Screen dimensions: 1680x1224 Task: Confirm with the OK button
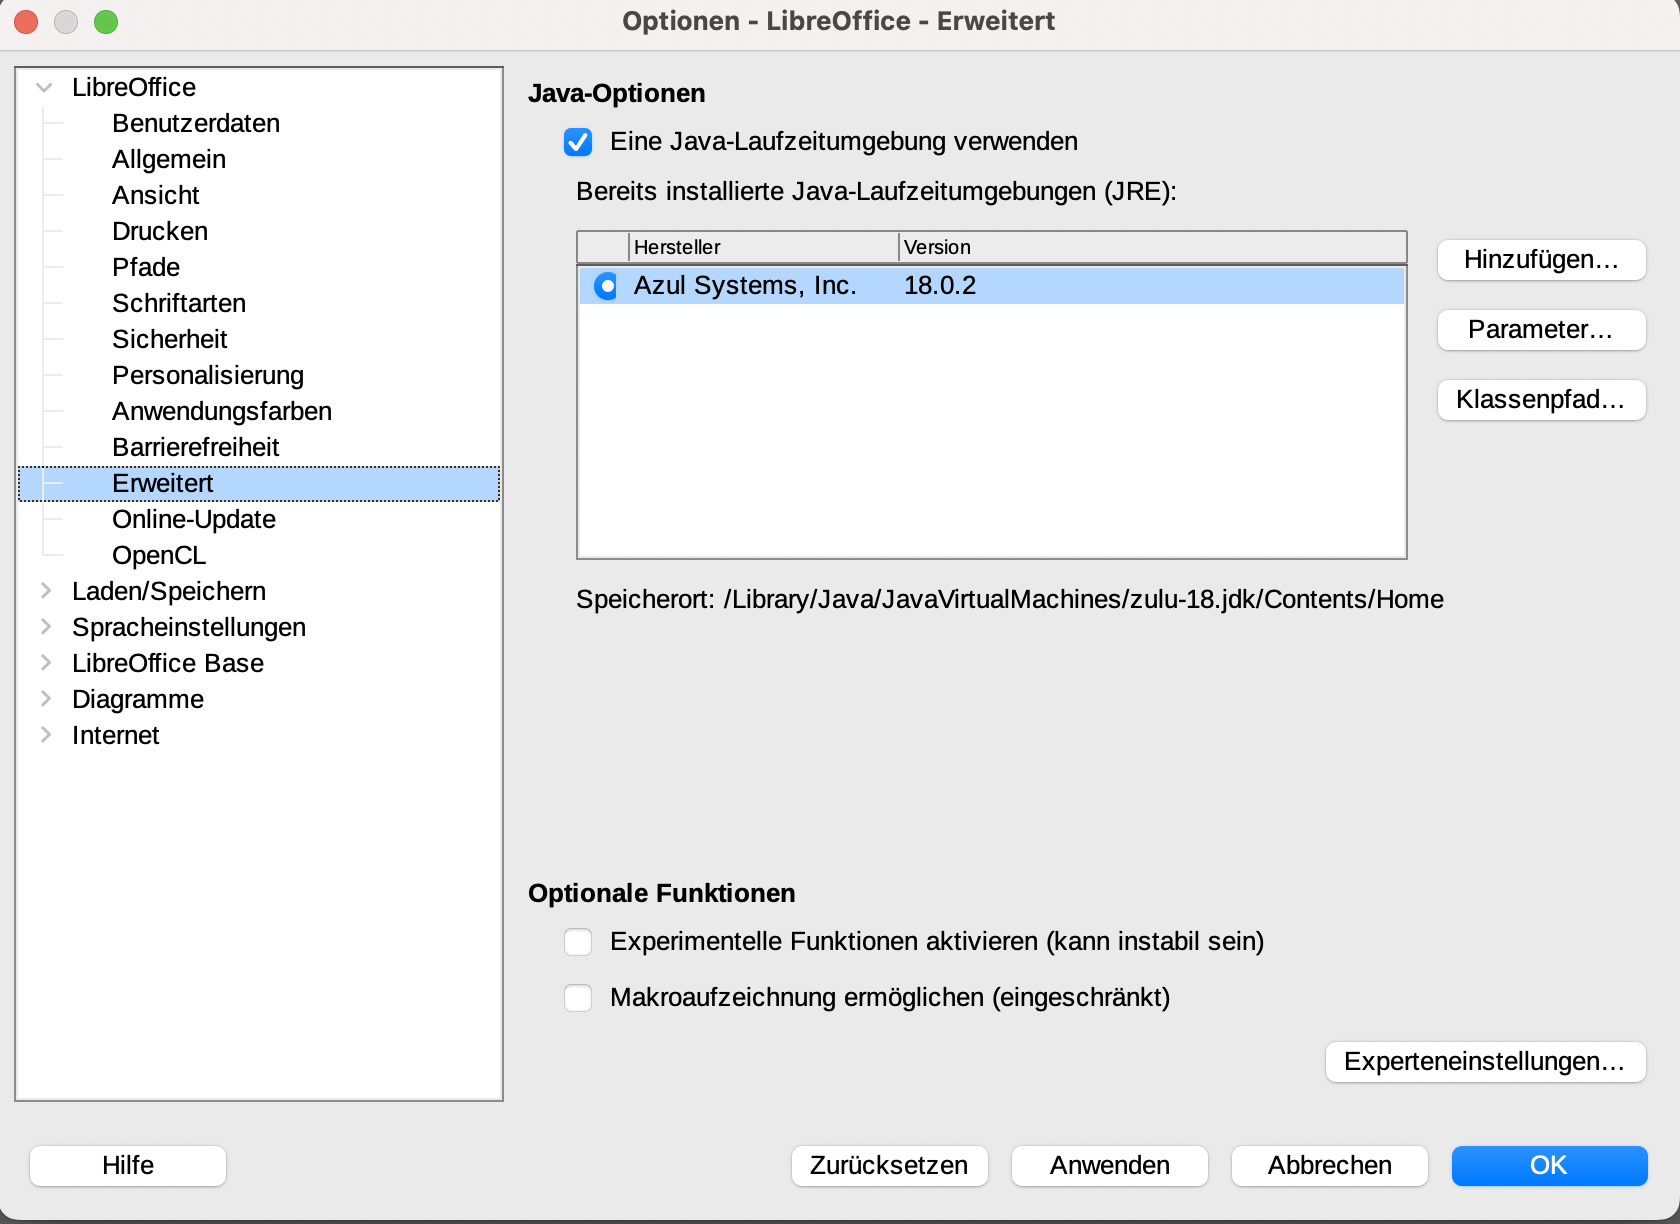coord(1549,1166)
